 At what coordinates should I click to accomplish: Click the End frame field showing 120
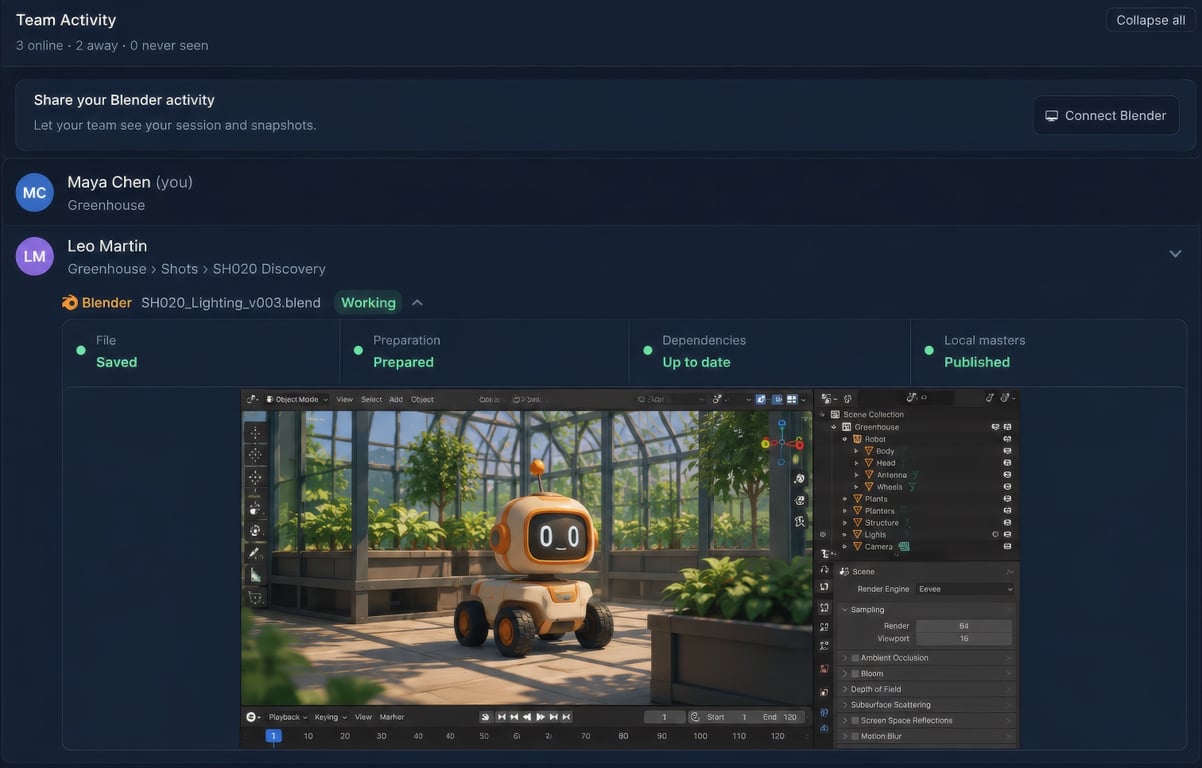(782, 717)
